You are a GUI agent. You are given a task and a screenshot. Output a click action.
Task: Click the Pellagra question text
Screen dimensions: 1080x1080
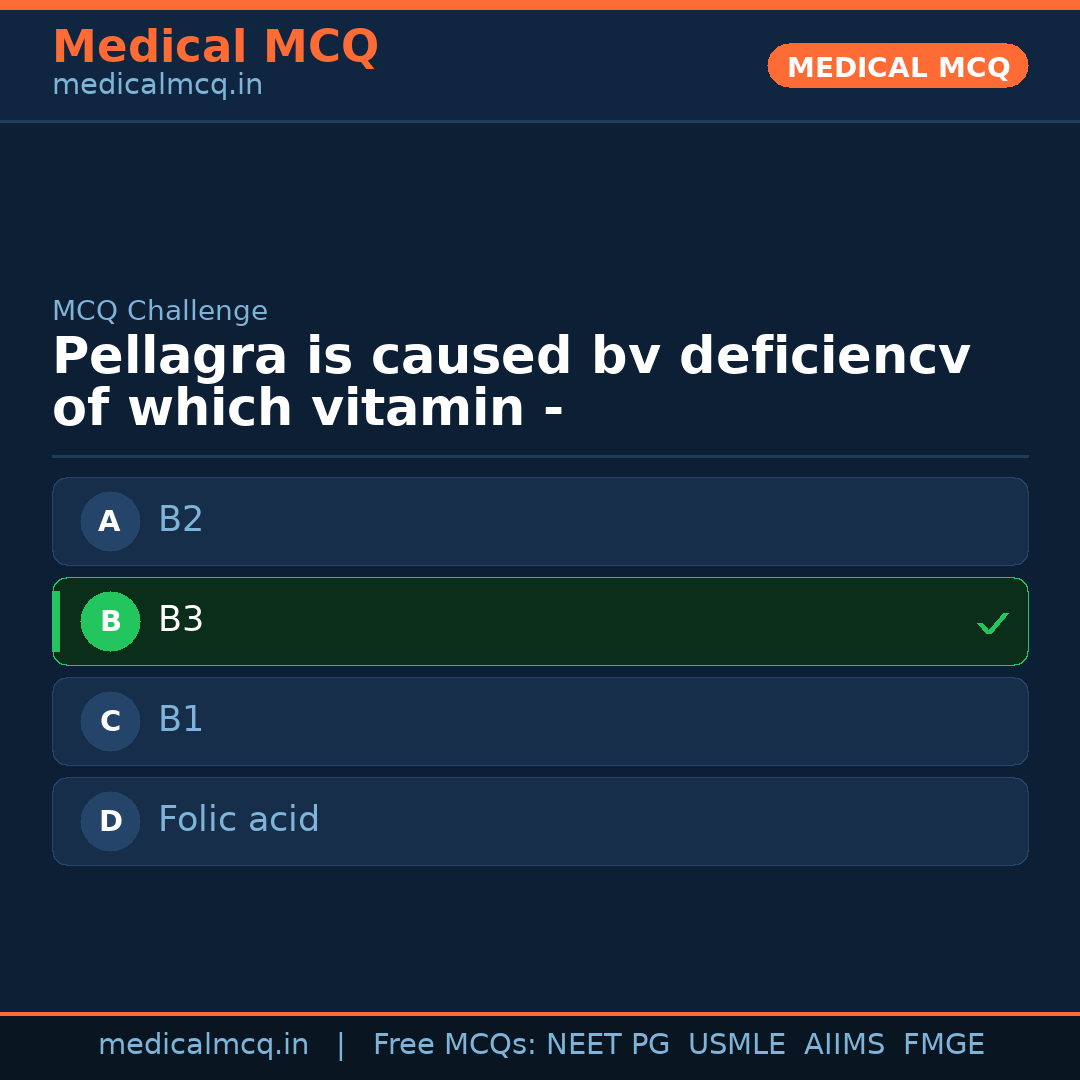pyautogui.click(x=510, y=383)
